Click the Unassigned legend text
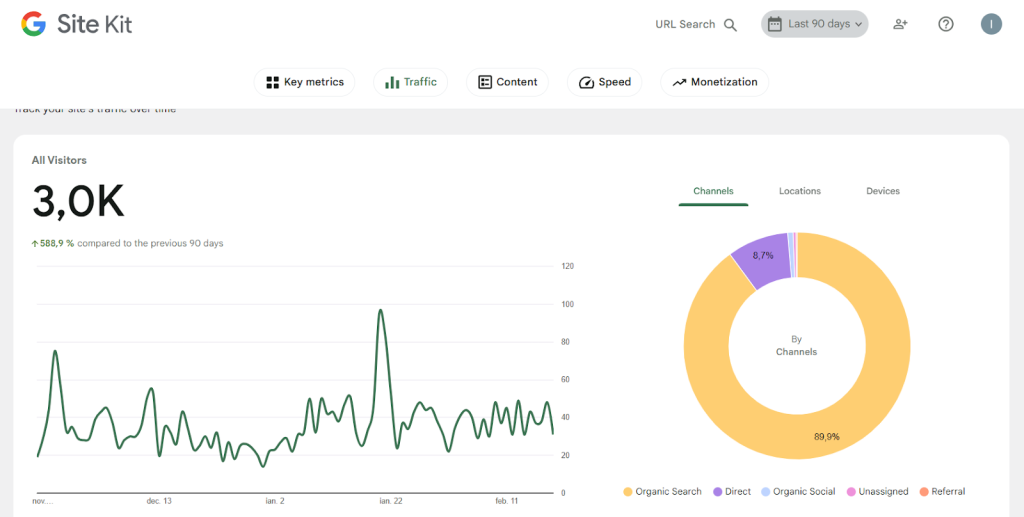This screenshot has height=517, width=1024. tap(884, 492)
